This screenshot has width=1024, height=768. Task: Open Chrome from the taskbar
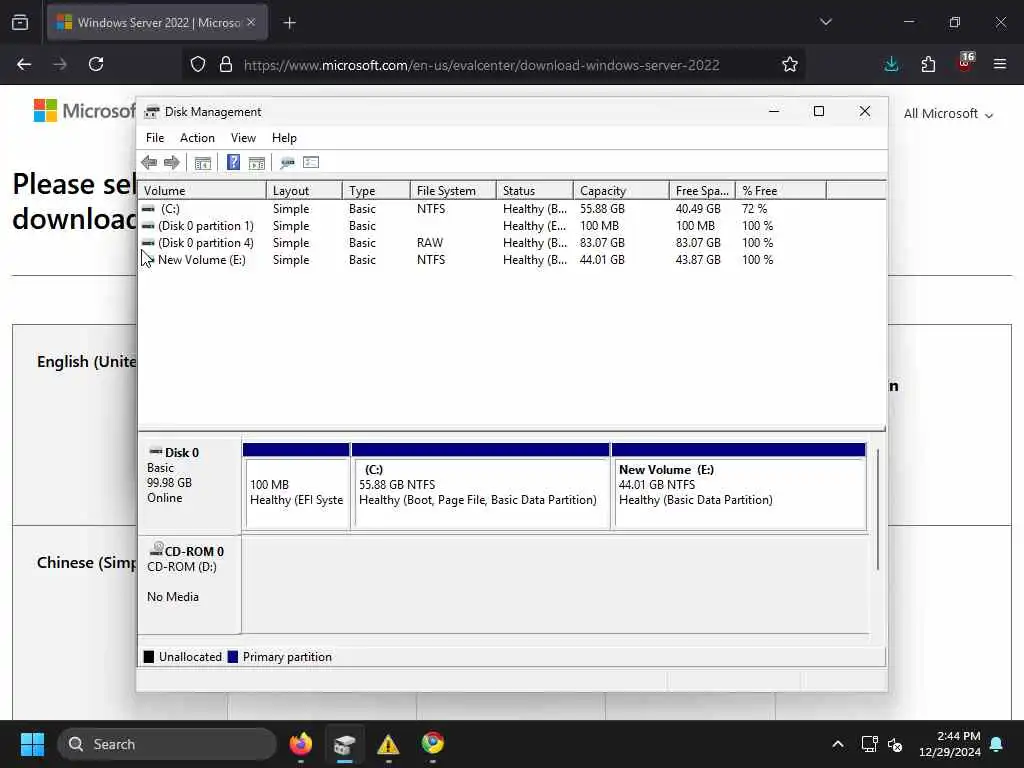[x=432, y=744]
